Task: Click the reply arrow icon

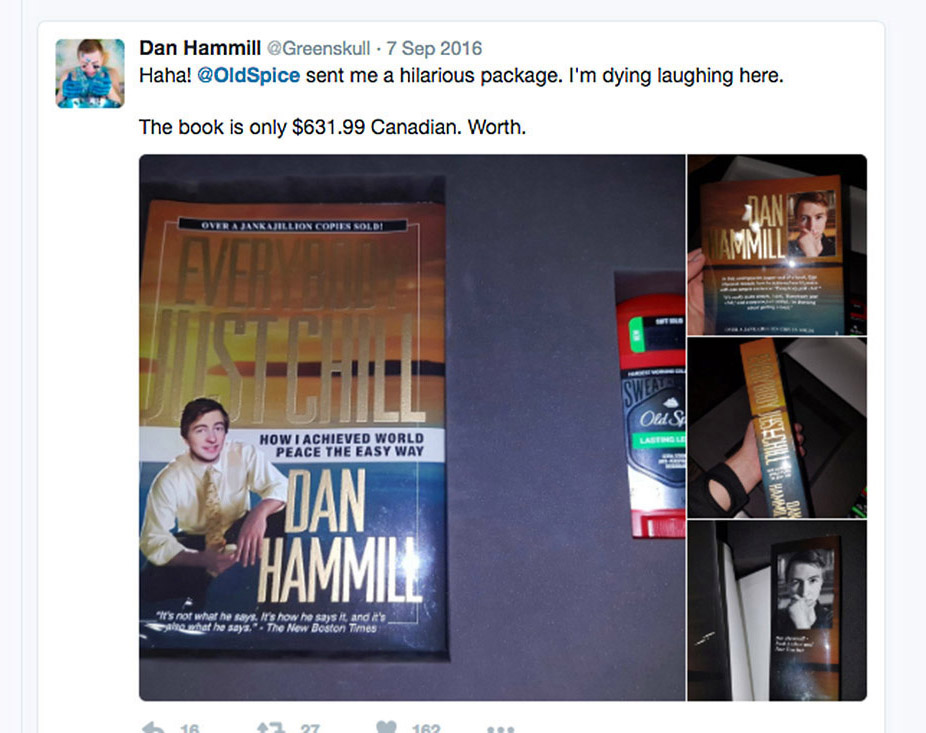Action: coord(153,728)
